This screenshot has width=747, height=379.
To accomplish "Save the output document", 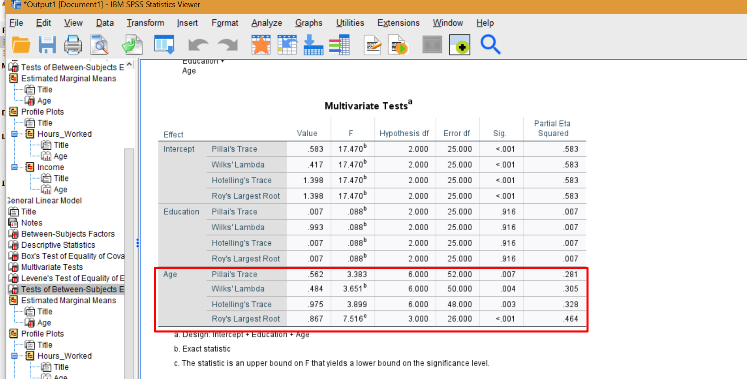I will click(47, 45).
